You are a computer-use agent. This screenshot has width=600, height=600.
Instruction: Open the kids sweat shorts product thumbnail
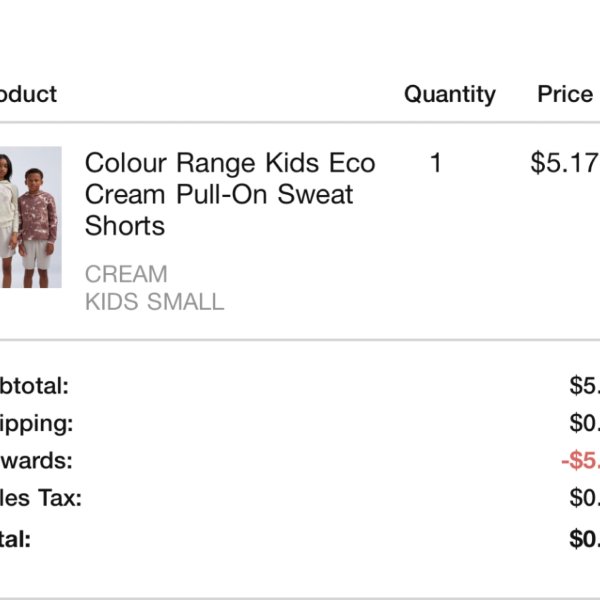tap(31, 217)
